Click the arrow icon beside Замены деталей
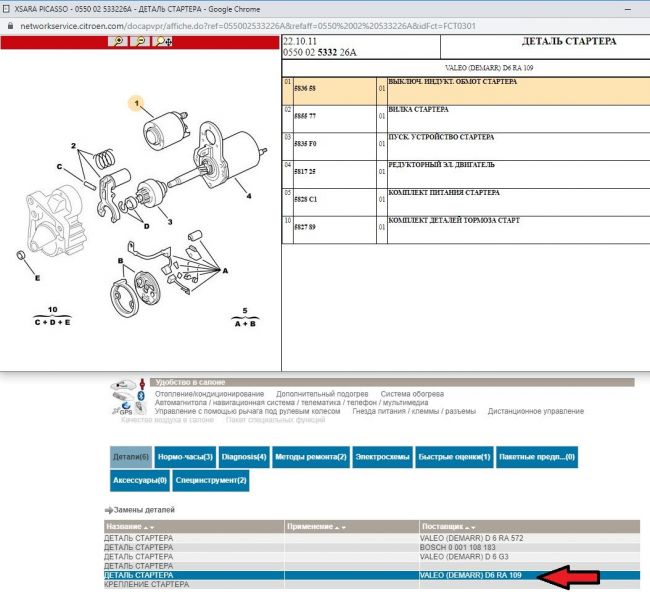 [x=109, y=510]
